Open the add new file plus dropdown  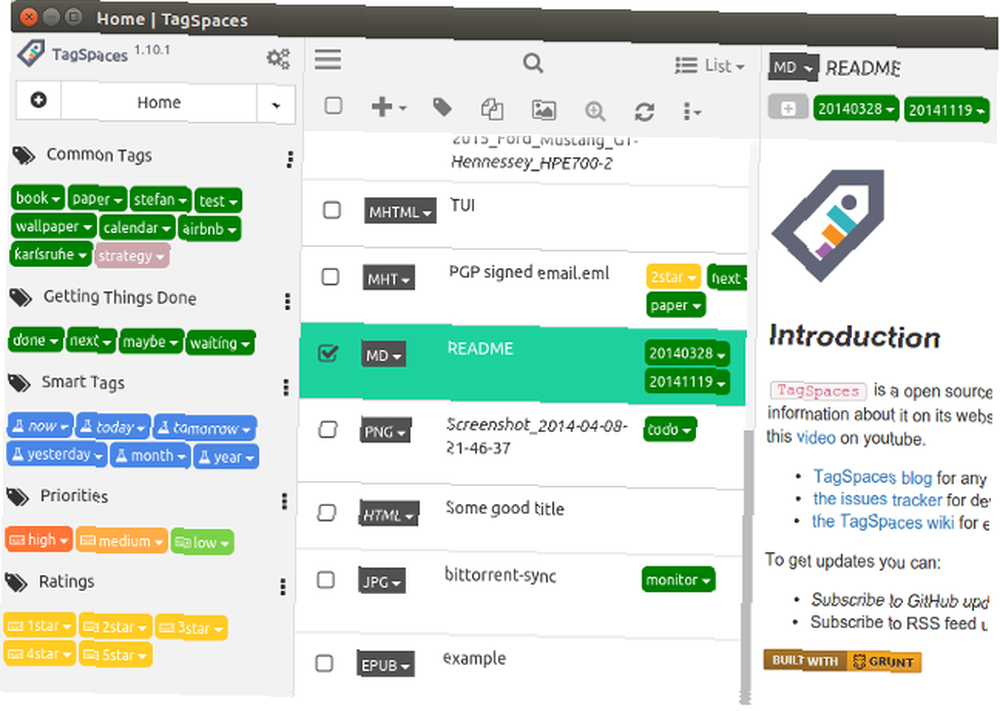388,106
